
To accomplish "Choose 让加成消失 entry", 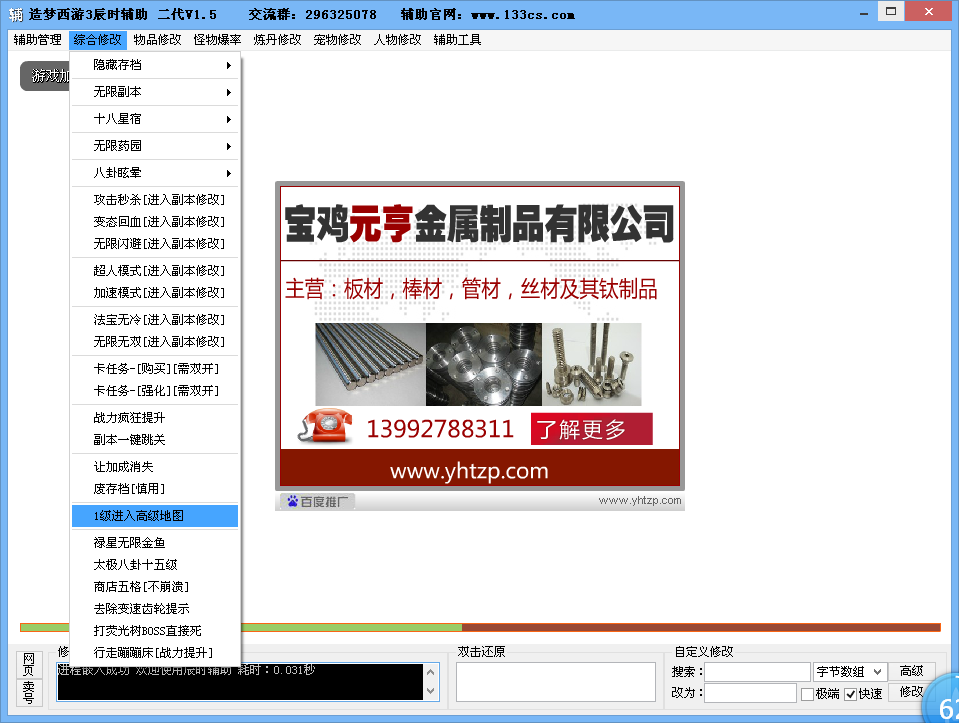I will pyautogui.click(x=155, y=466).
